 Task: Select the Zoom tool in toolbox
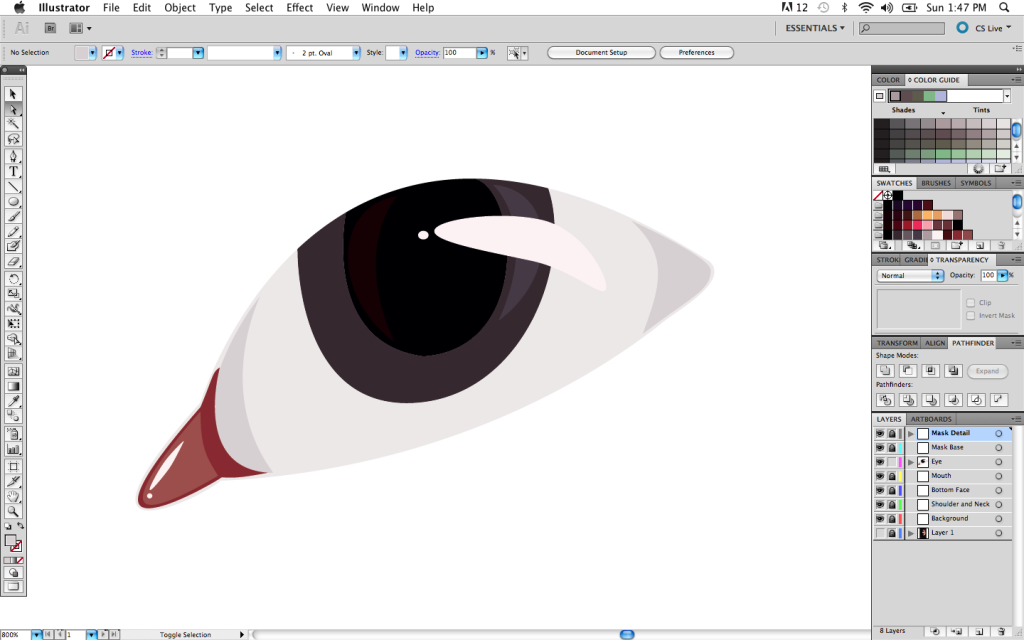[14, 511]
